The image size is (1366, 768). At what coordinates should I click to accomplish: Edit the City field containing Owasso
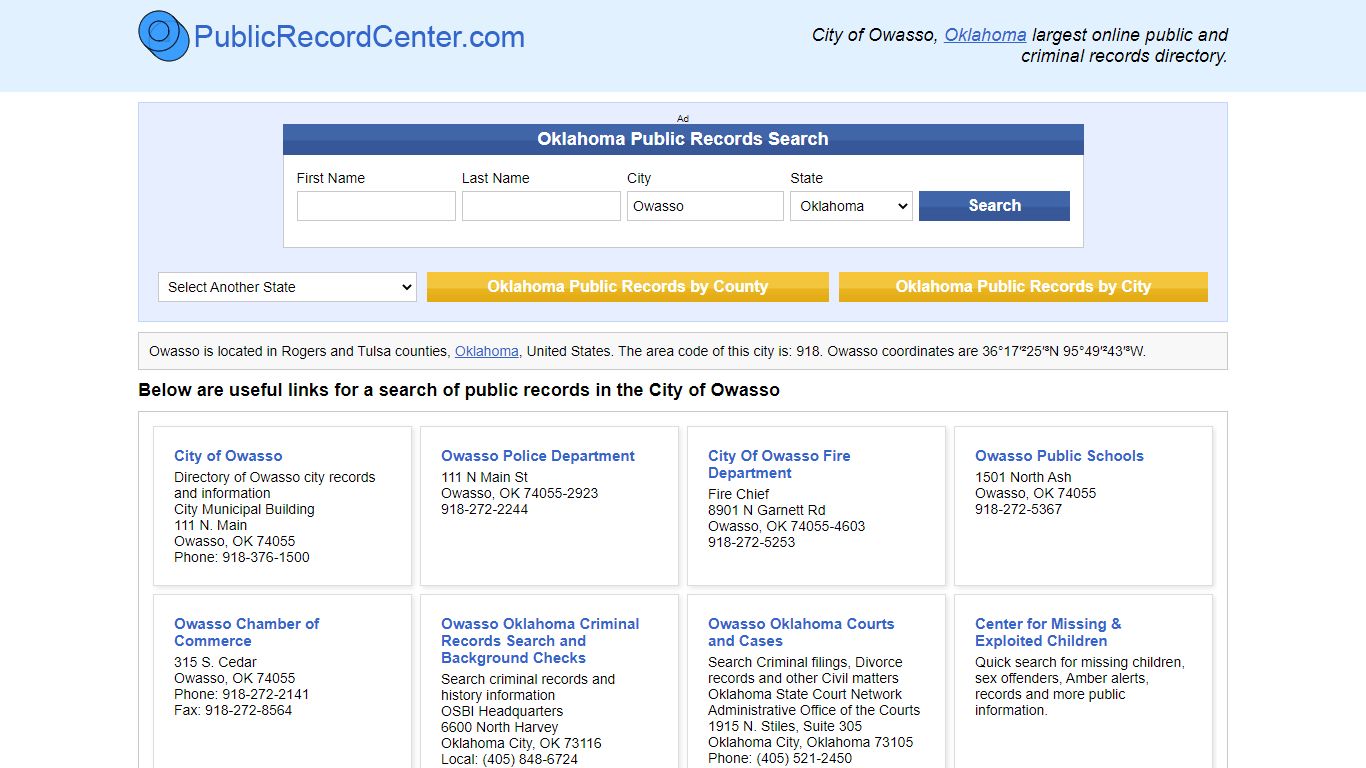pos(705,206)
